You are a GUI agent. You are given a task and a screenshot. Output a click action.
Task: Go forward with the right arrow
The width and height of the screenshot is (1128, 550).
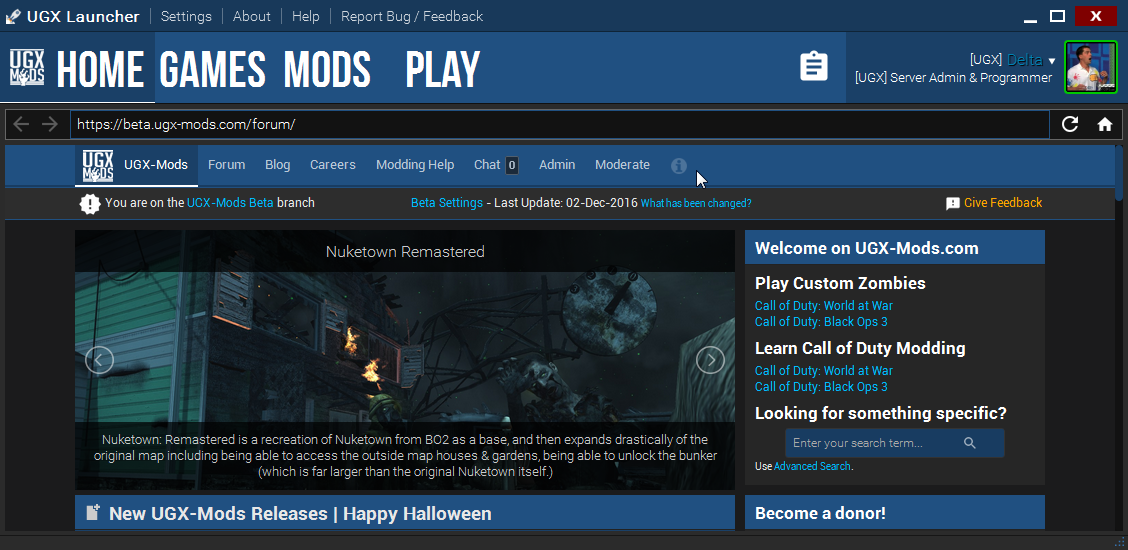(x=50, y=124)
